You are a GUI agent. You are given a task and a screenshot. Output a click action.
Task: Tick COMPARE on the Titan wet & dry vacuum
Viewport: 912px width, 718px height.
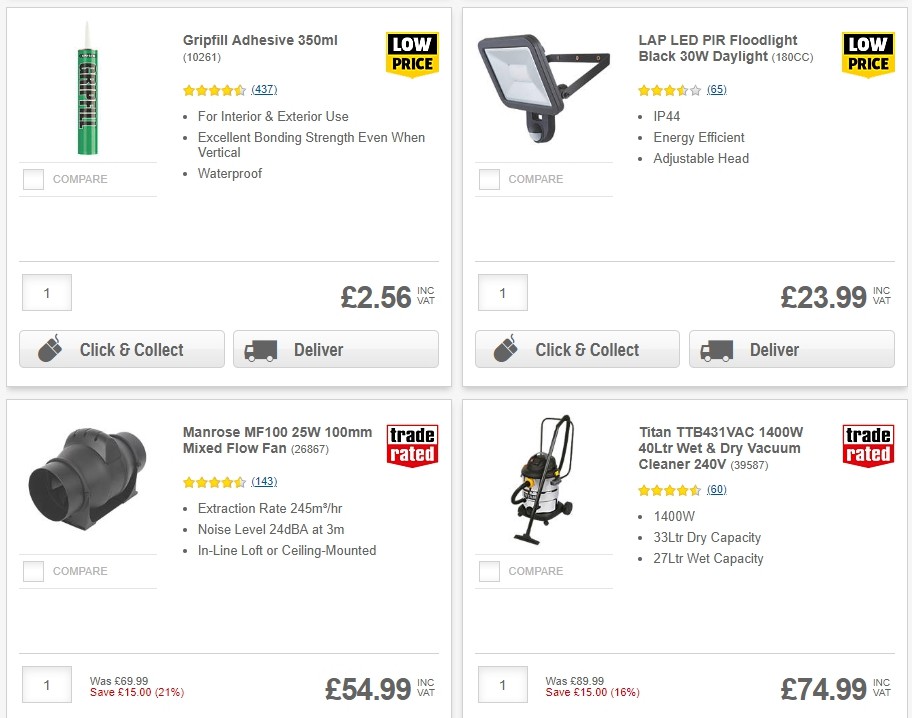(x=489, y=571)
